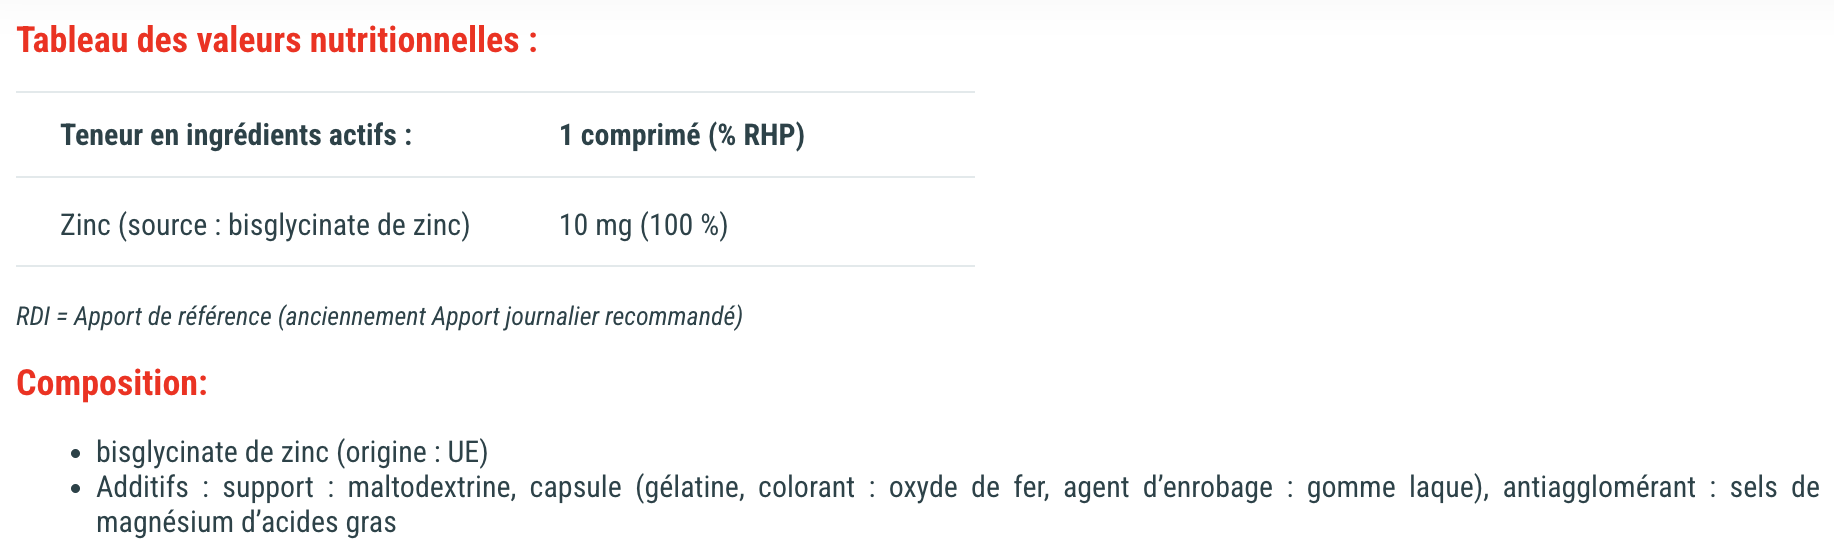Viewport: 1834px width, 558px height.
Task: Click the red "Composition:" heading
Action: 112,383
